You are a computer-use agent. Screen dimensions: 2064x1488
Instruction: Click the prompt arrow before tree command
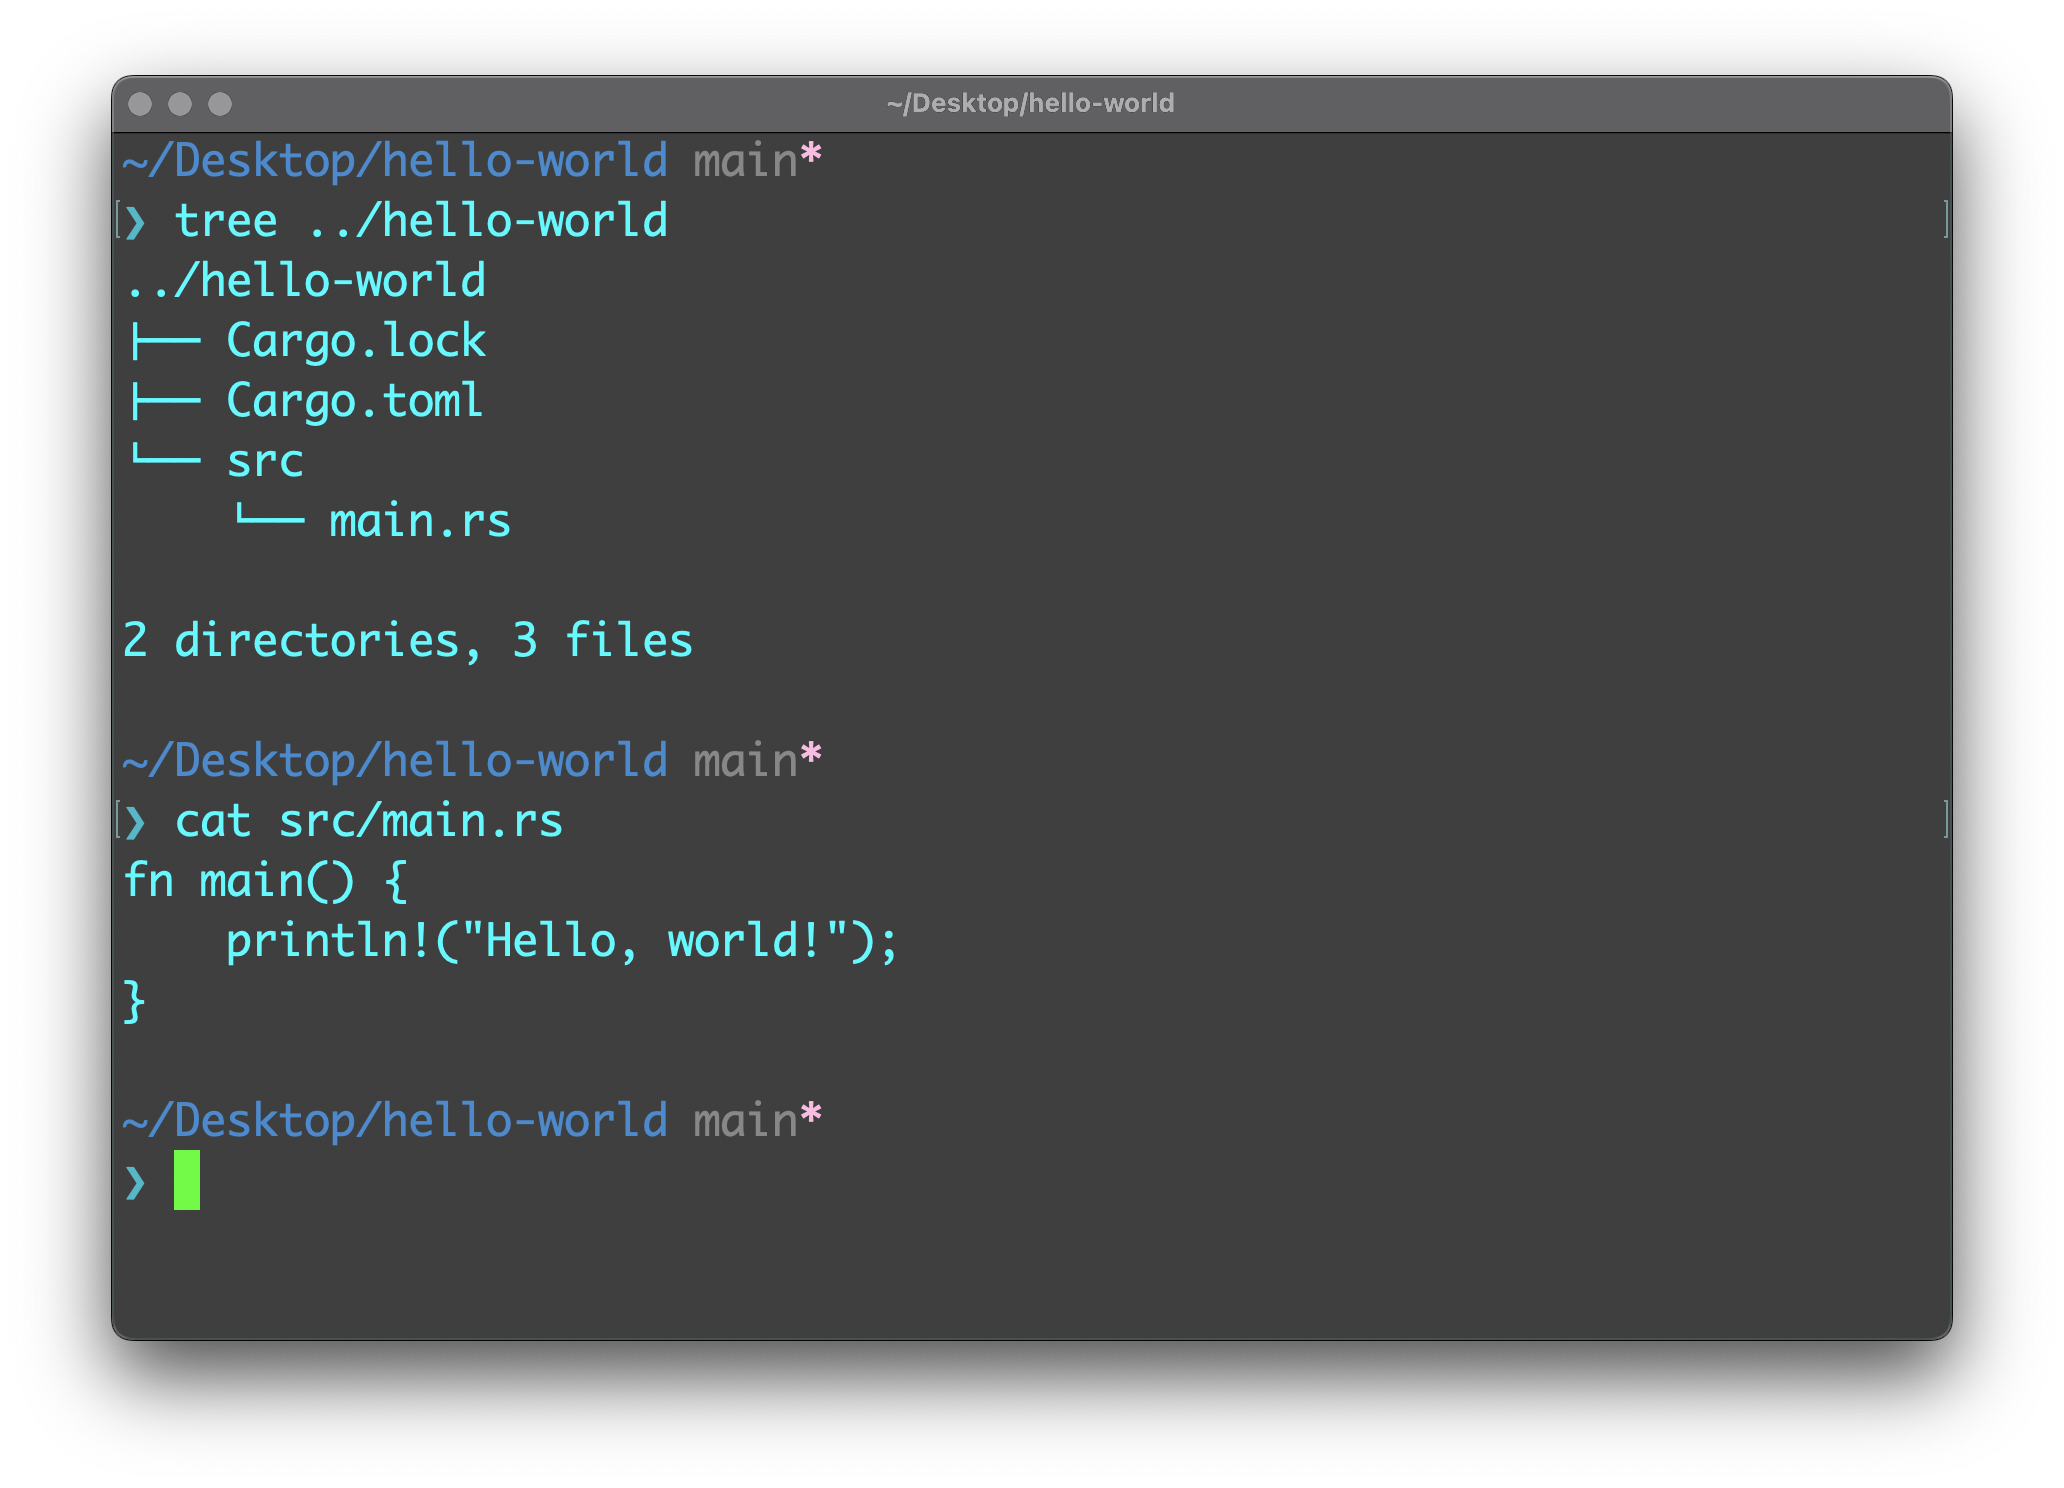click(136, 221)
